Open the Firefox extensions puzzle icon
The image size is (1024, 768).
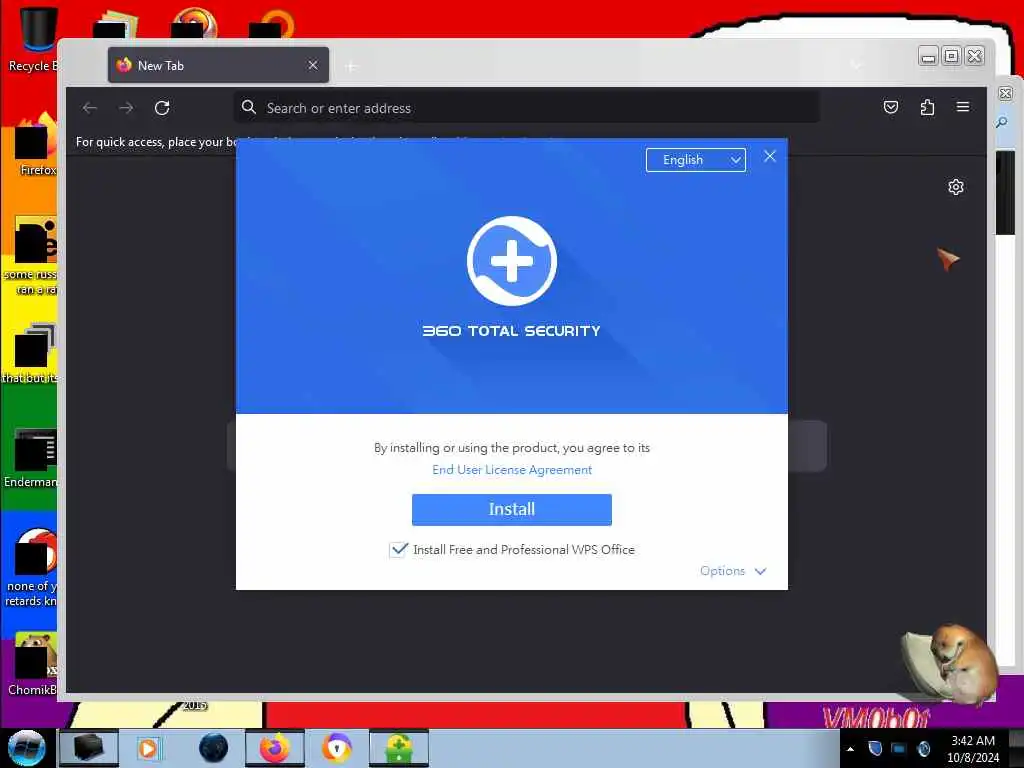tap(927, 107)
